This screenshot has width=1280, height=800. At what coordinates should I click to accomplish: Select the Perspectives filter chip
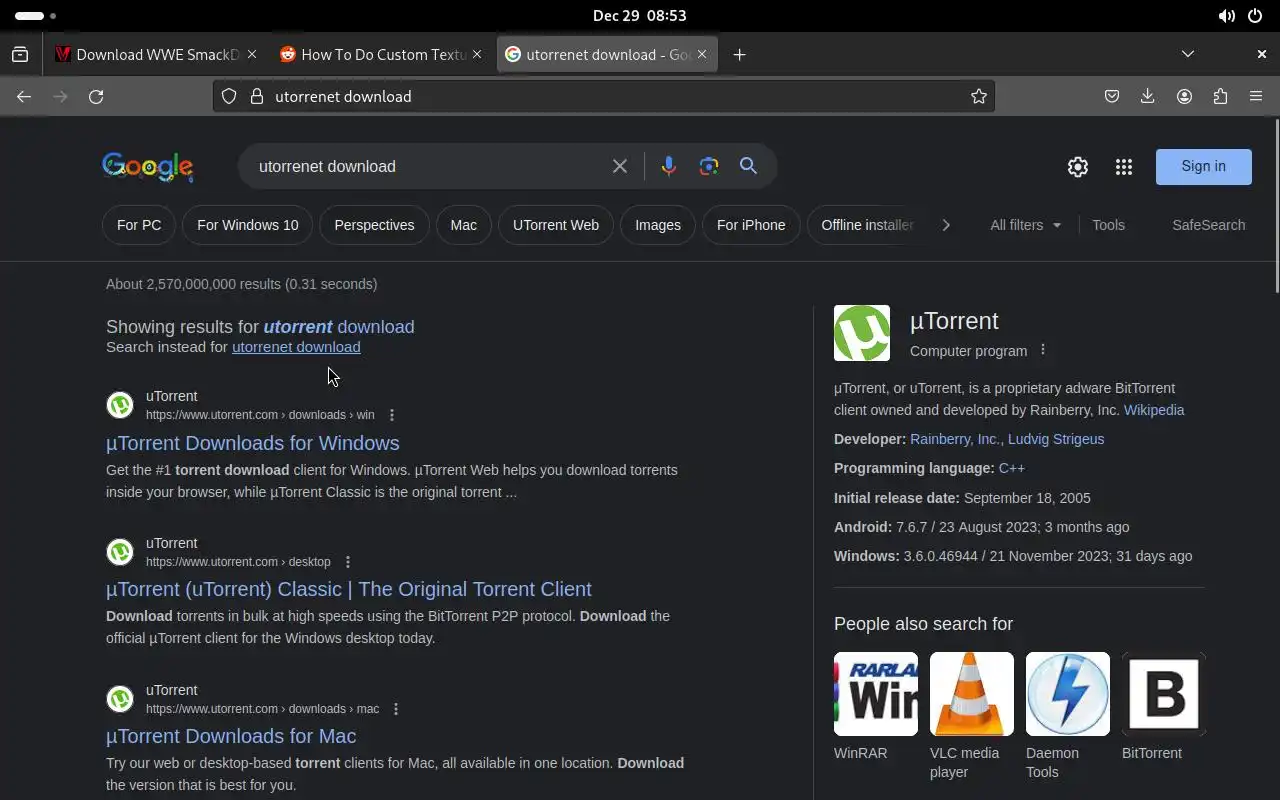point(374,225)
